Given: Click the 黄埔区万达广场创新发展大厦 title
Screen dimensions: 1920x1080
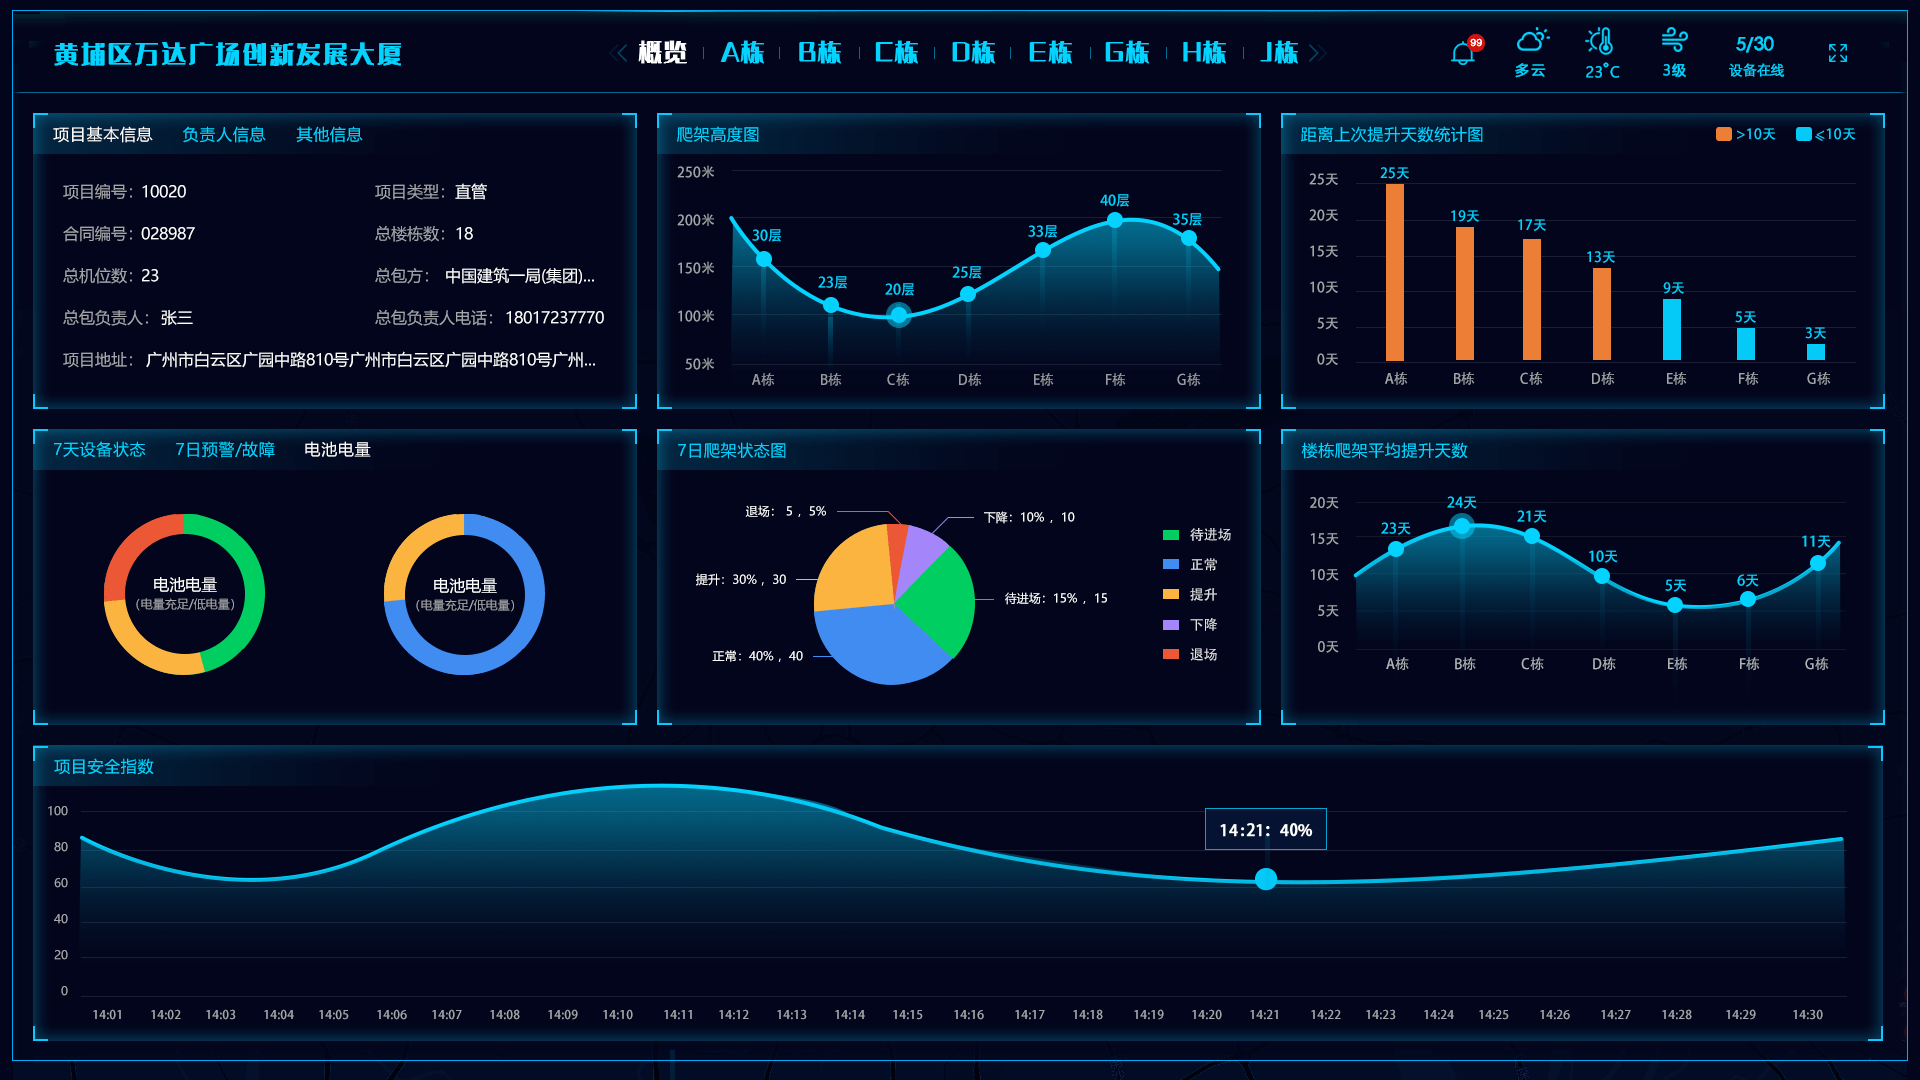Looking at the screenshot, I should 228,54.
